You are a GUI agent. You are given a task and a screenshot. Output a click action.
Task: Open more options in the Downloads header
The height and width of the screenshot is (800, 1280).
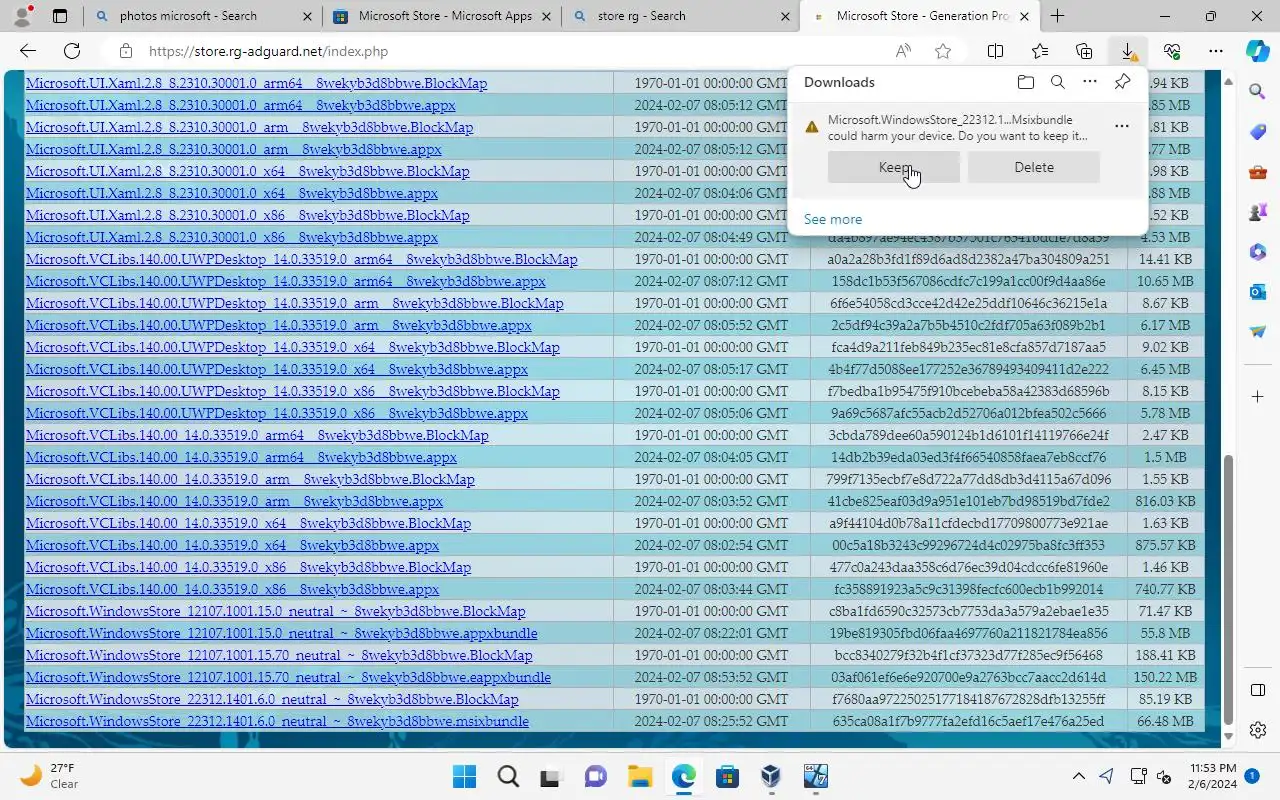(x=1090, y=82)
